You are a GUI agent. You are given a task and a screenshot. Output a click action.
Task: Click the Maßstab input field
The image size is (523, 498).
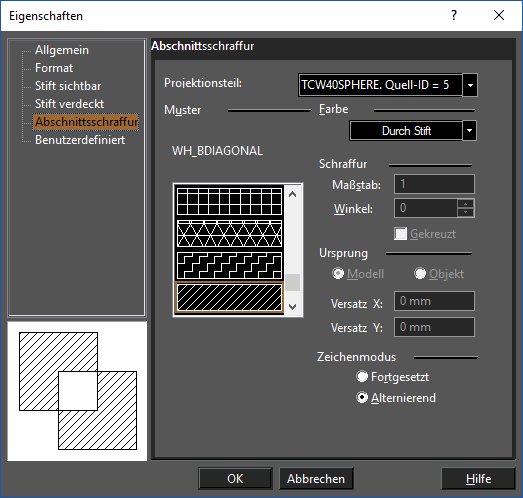pos(434,184)
